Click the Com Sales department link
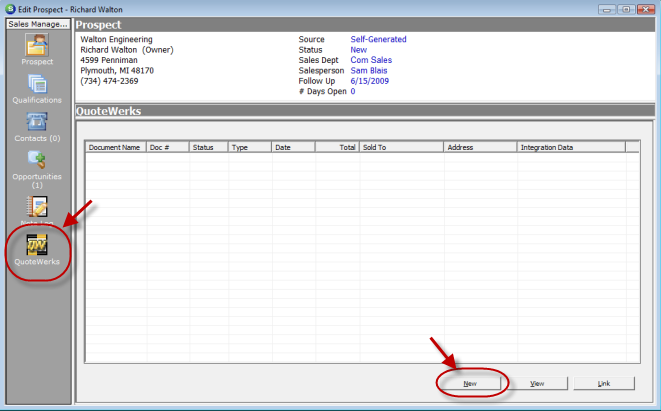The image size is (661, 411). coord(372,60)
